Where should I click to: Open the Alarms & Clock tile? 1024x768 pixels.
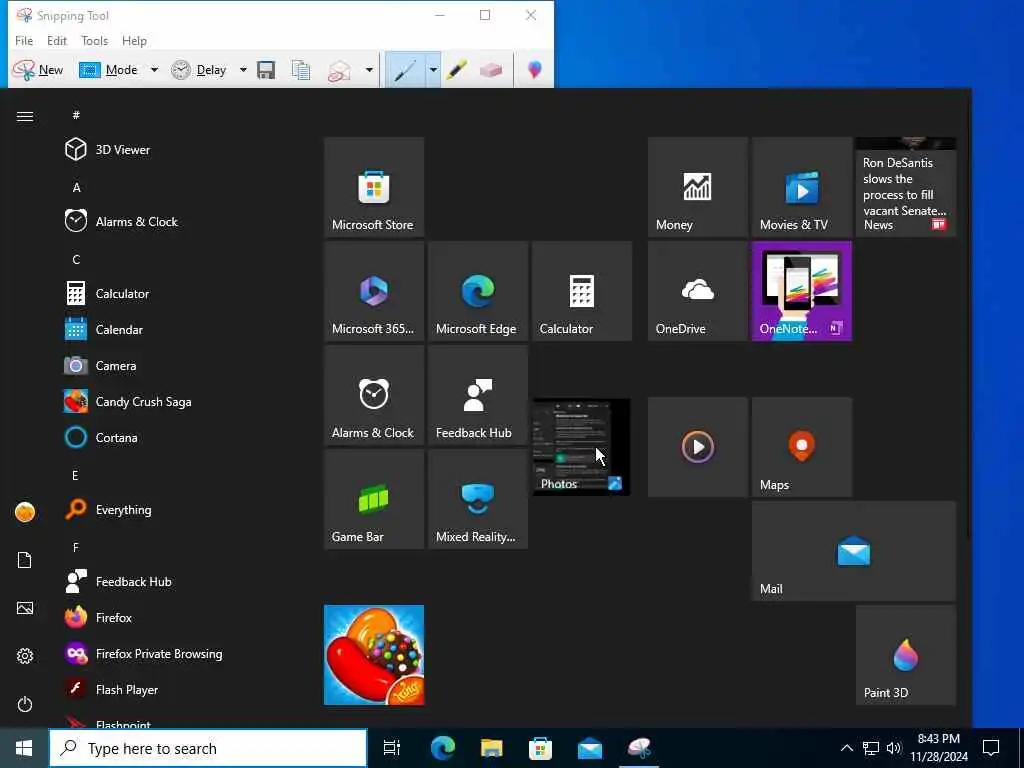pyautogui.click(x=374, y=394)
